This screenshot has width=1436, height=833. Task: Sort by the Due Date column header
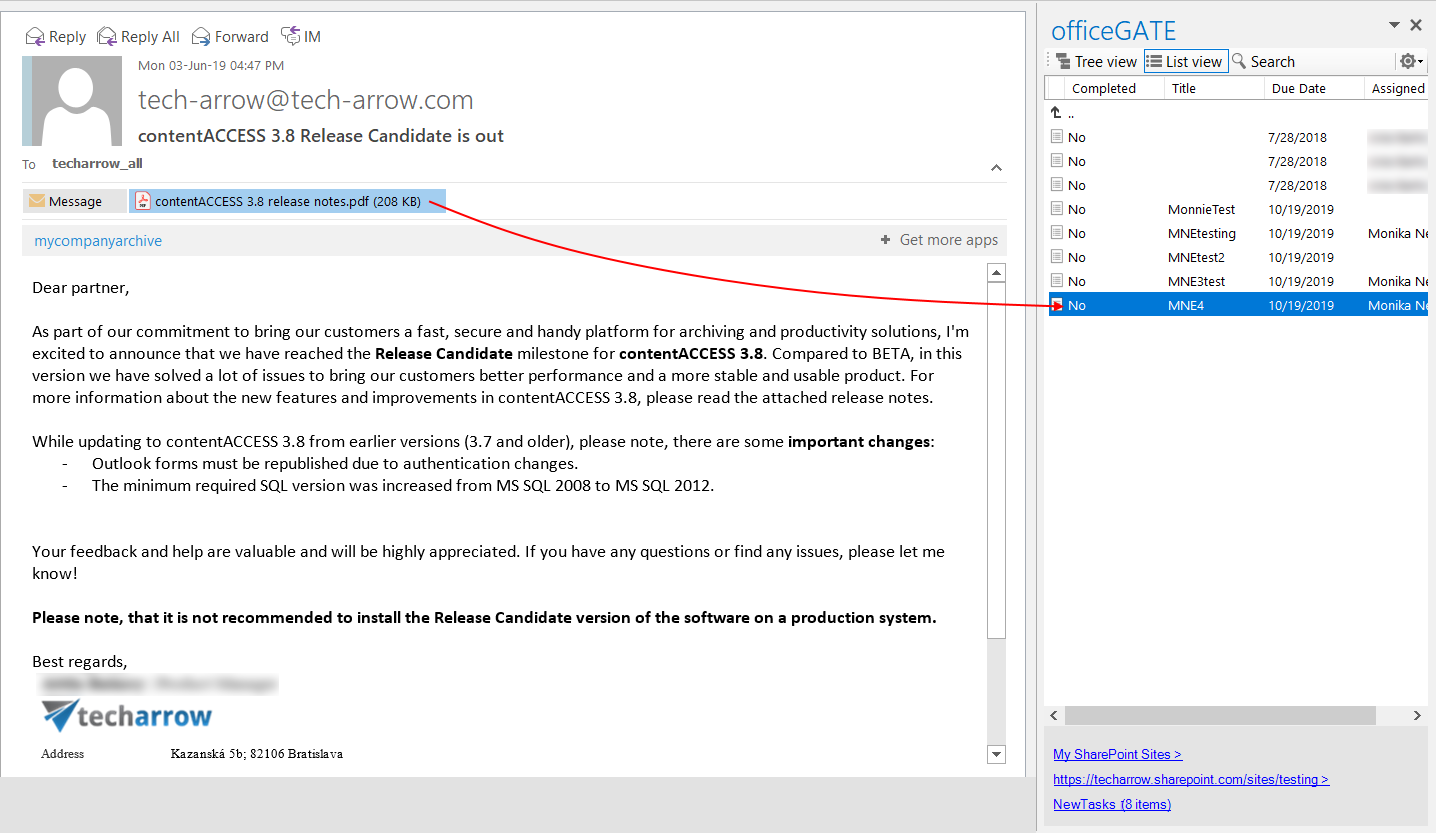click(x=1315, y=89)
